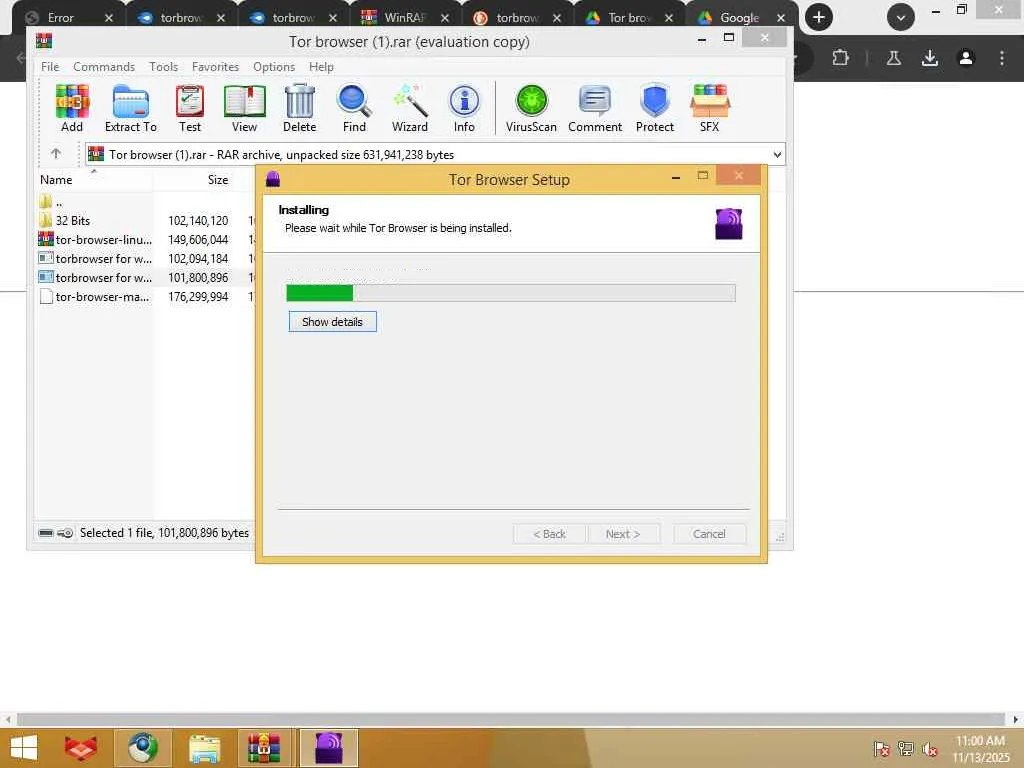Click the browser labs flask icon
This screenshot has width=1024, height=768.
click(894, 58)
